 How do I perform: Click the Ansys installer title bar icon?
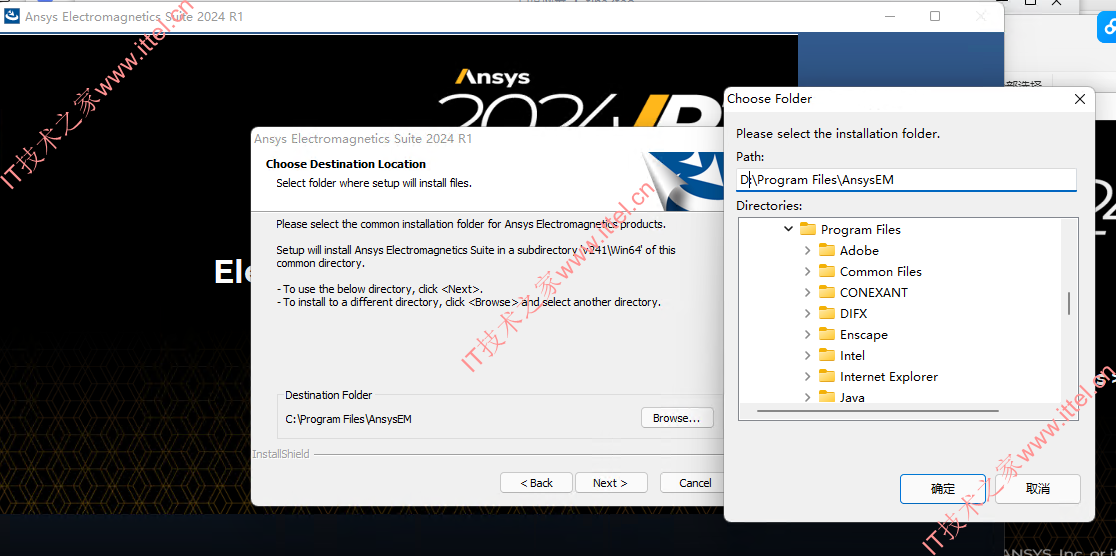pos(12,16)
